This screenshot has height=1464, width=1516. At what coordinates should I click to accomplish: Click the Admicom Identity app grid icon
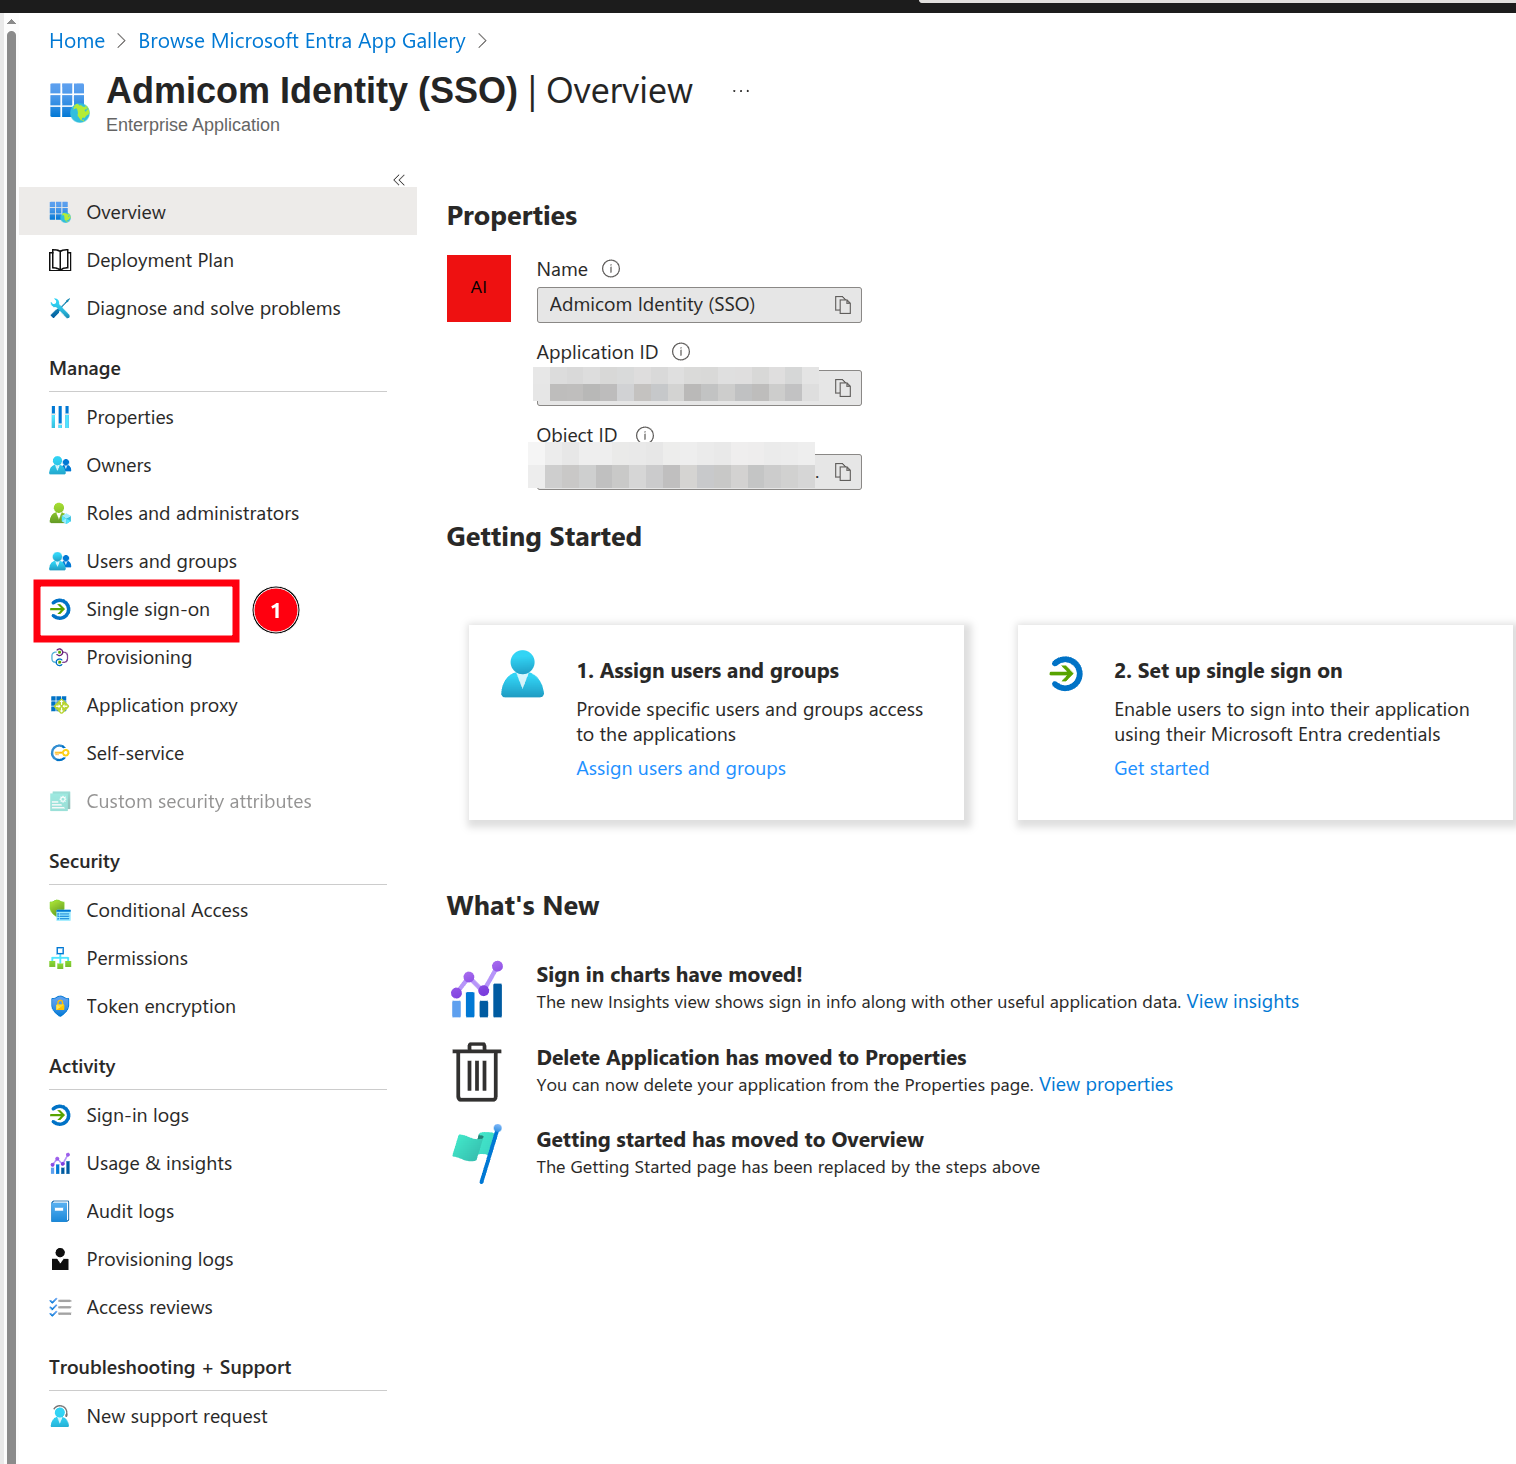pyautogui.click(x=69, y=102)
